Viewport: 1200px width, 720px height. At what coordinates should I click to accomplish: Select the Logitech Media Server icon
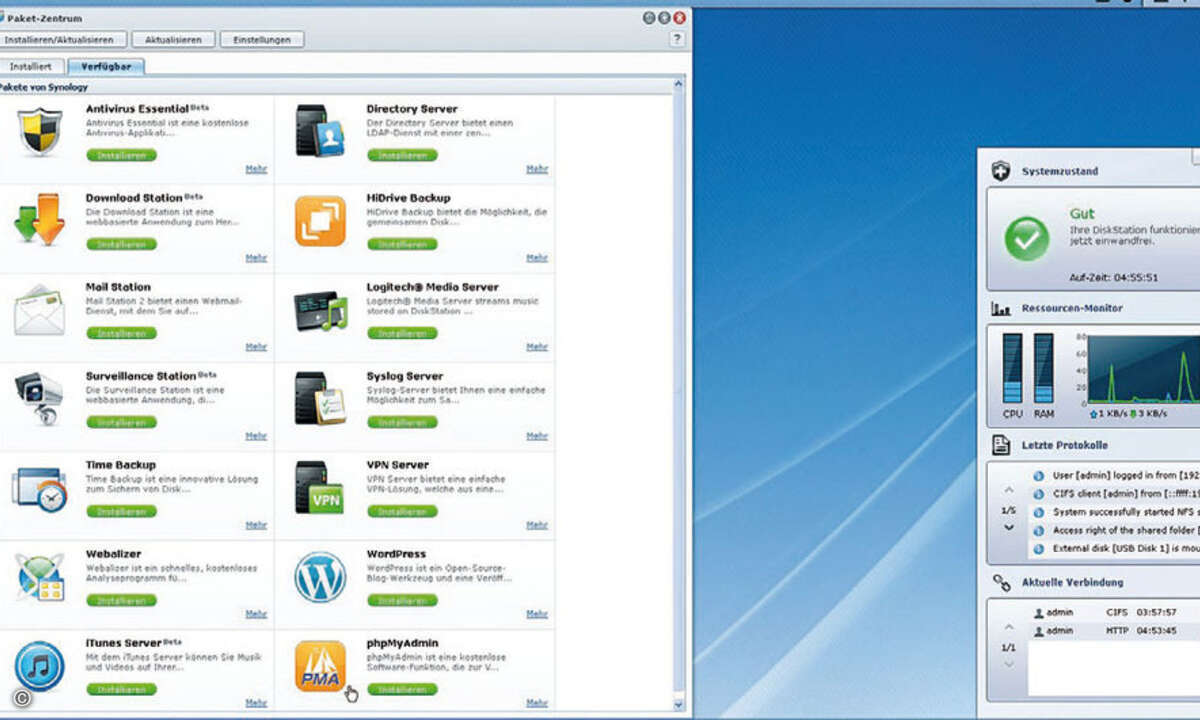(320, 310)
